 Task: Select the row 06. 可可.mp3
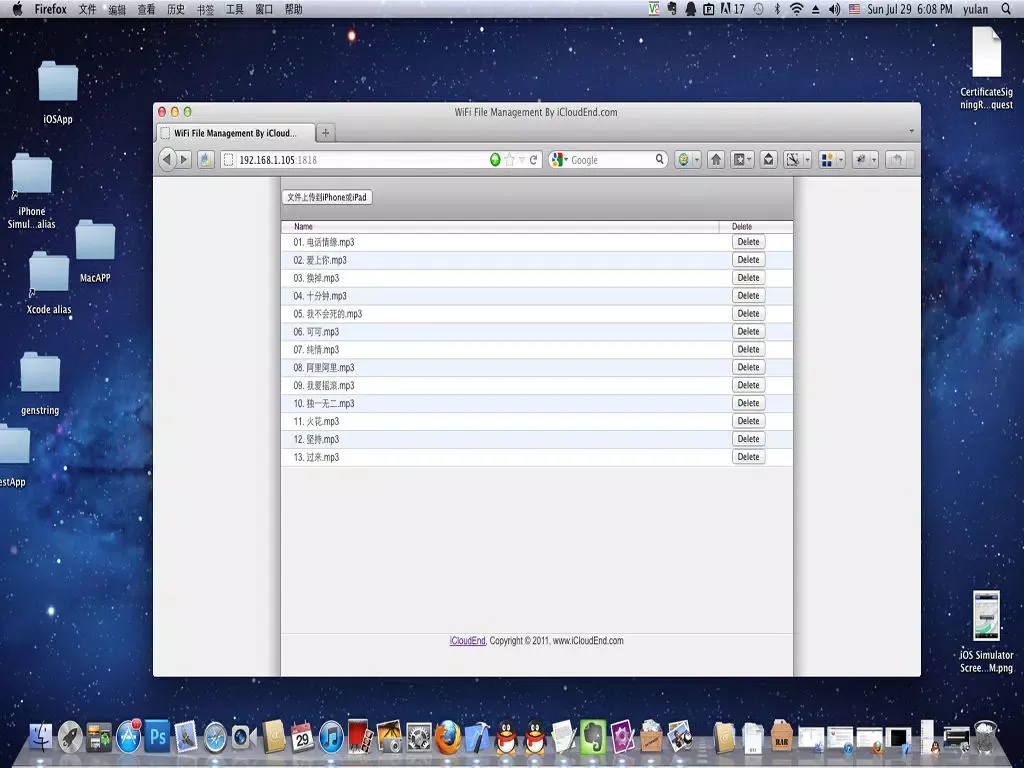(x=537, y=332)
